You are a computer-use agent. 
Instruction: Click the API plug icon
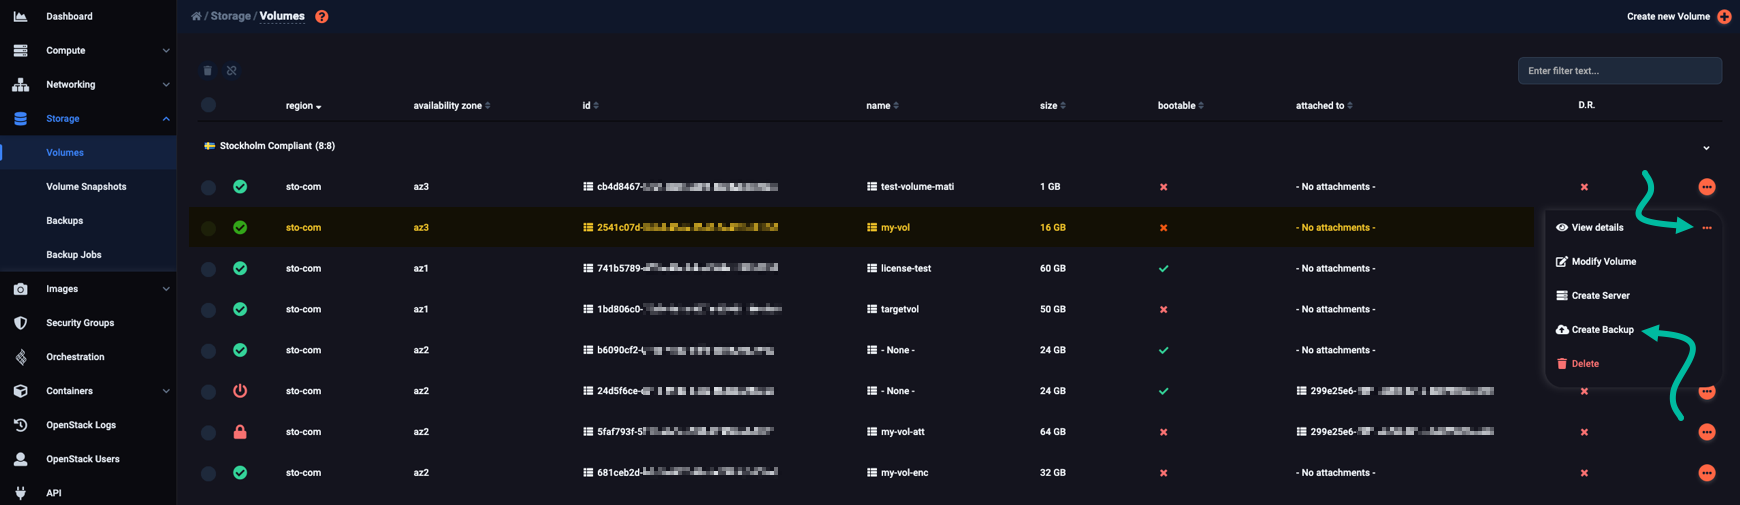coord(20,493)
